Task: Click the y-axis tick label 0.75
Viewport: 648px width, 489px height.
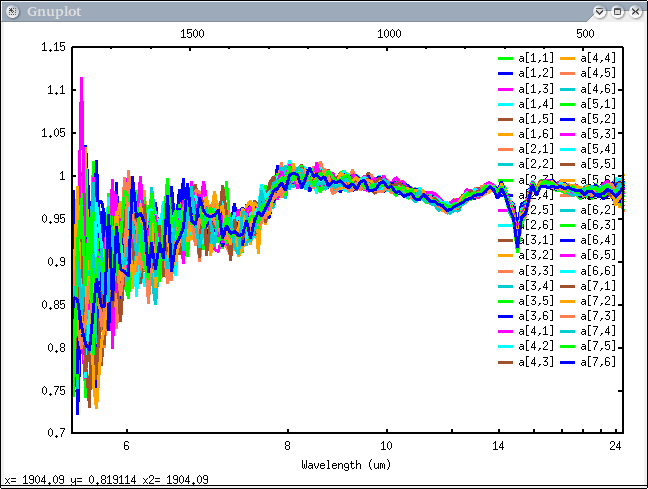Action: point(53,391)
